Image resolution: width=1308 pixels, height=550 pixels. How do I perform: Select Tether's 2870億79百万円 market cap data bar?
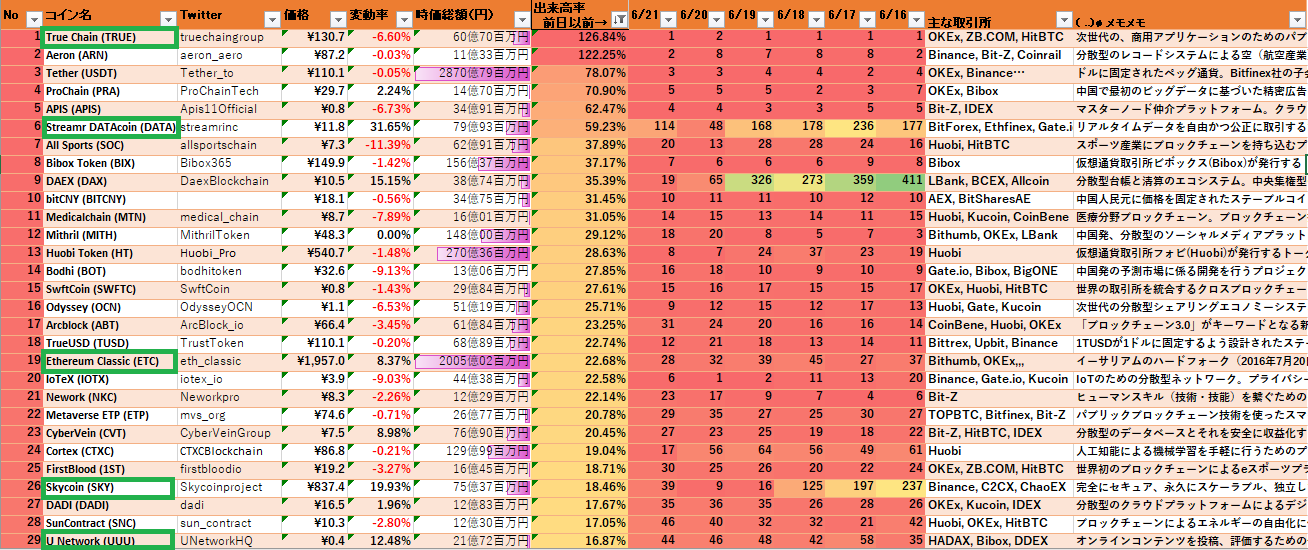click(471, 73)
